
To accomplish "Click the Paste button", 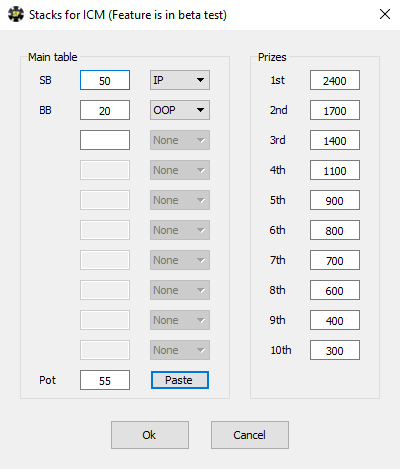I will (180, 380).
